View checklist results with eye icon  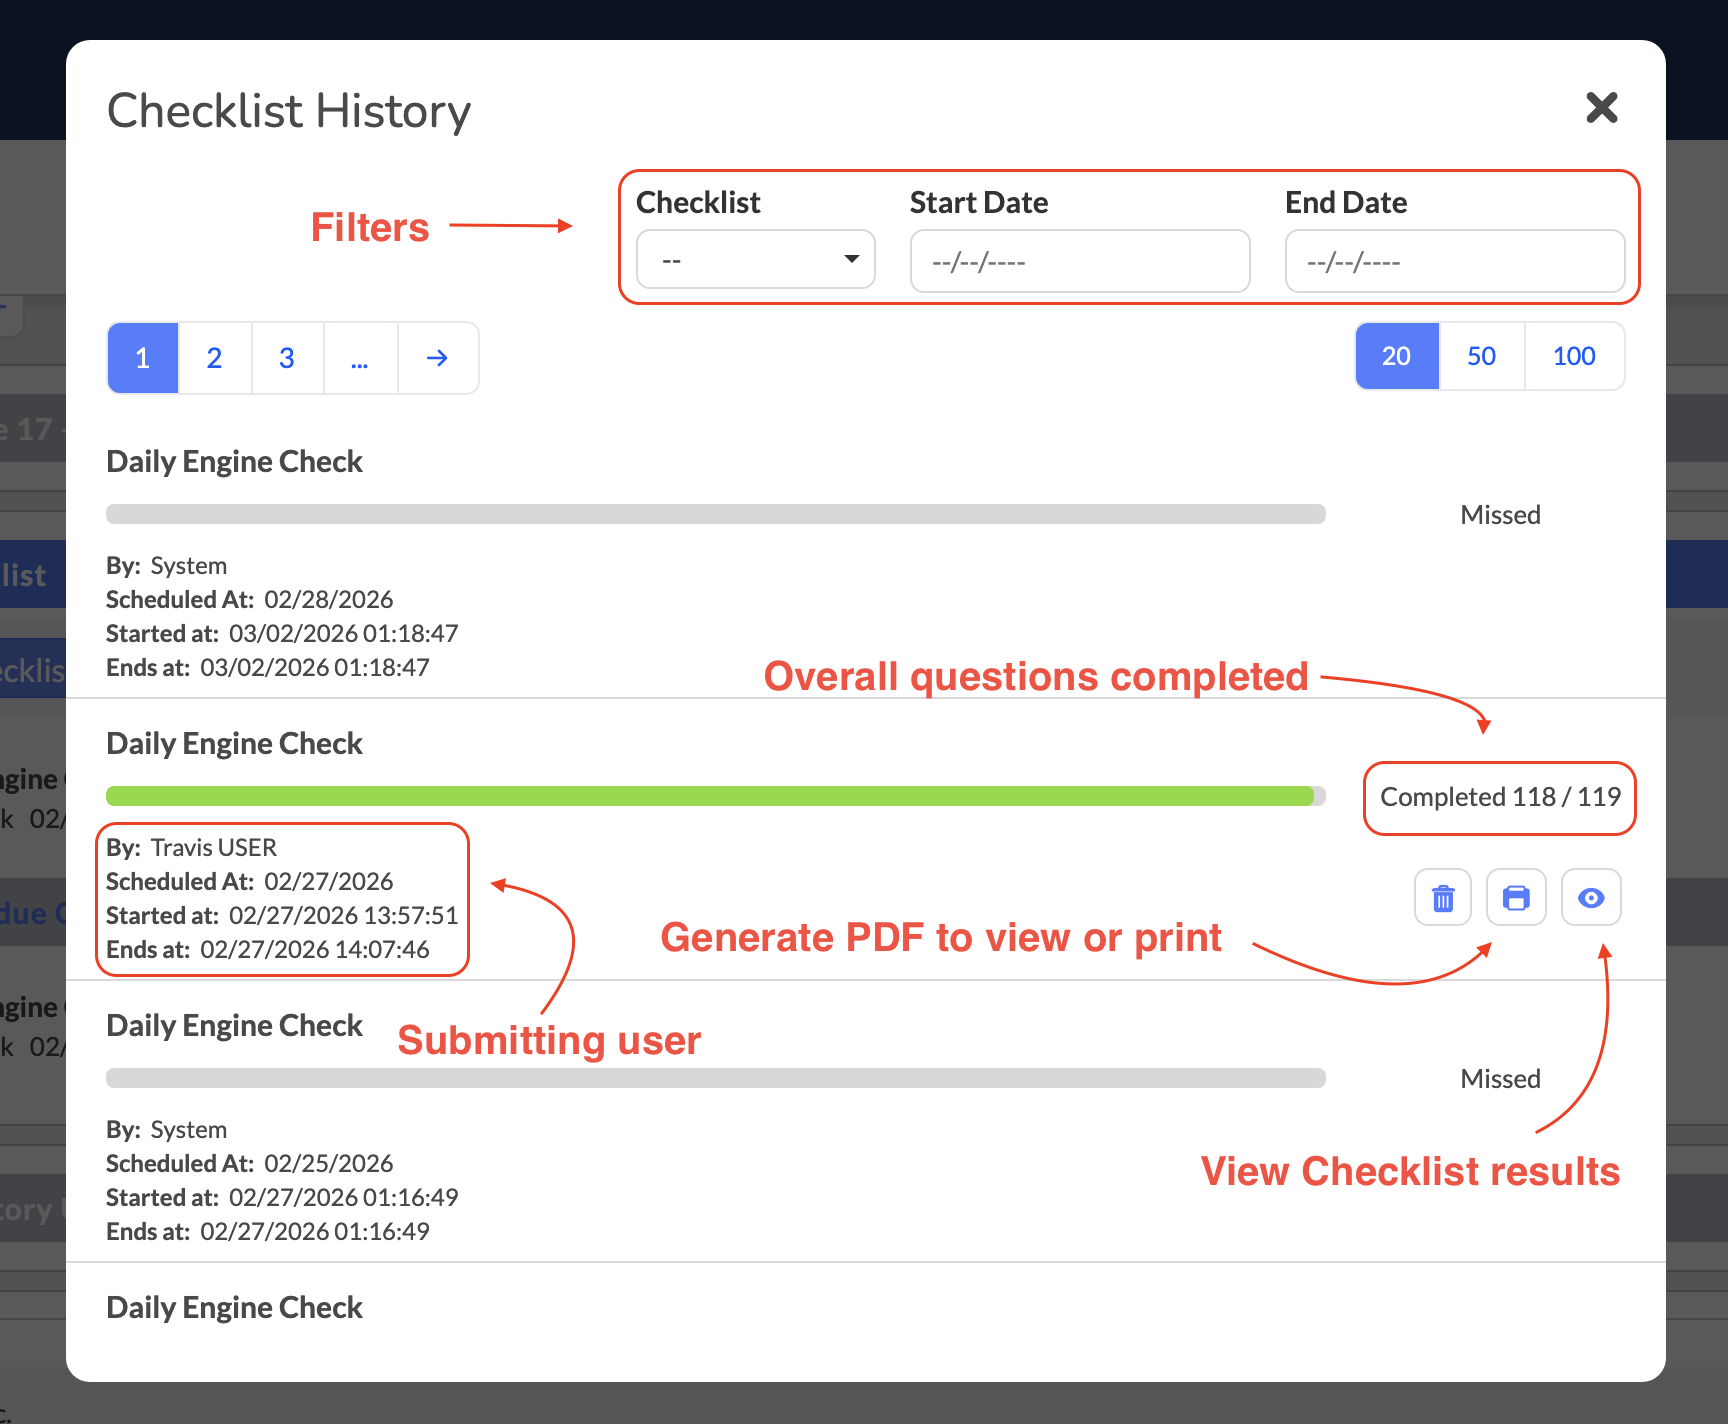pyautogui.click(x=1591, y=898)
